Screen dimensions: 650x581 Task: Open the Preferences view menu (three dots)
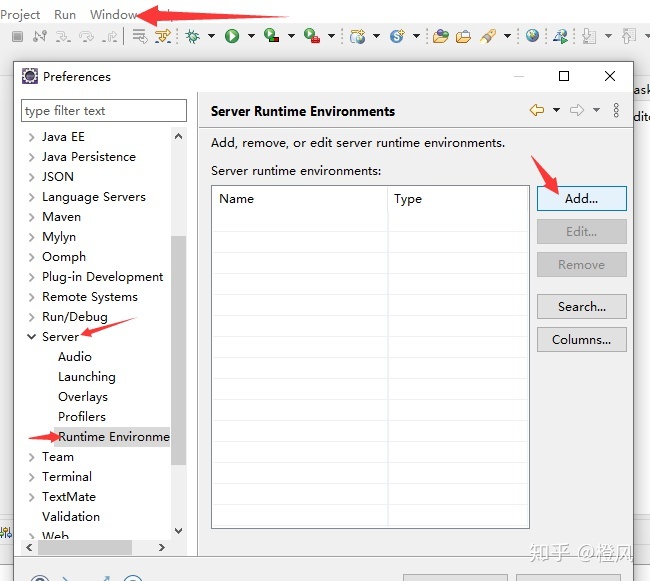616,110
